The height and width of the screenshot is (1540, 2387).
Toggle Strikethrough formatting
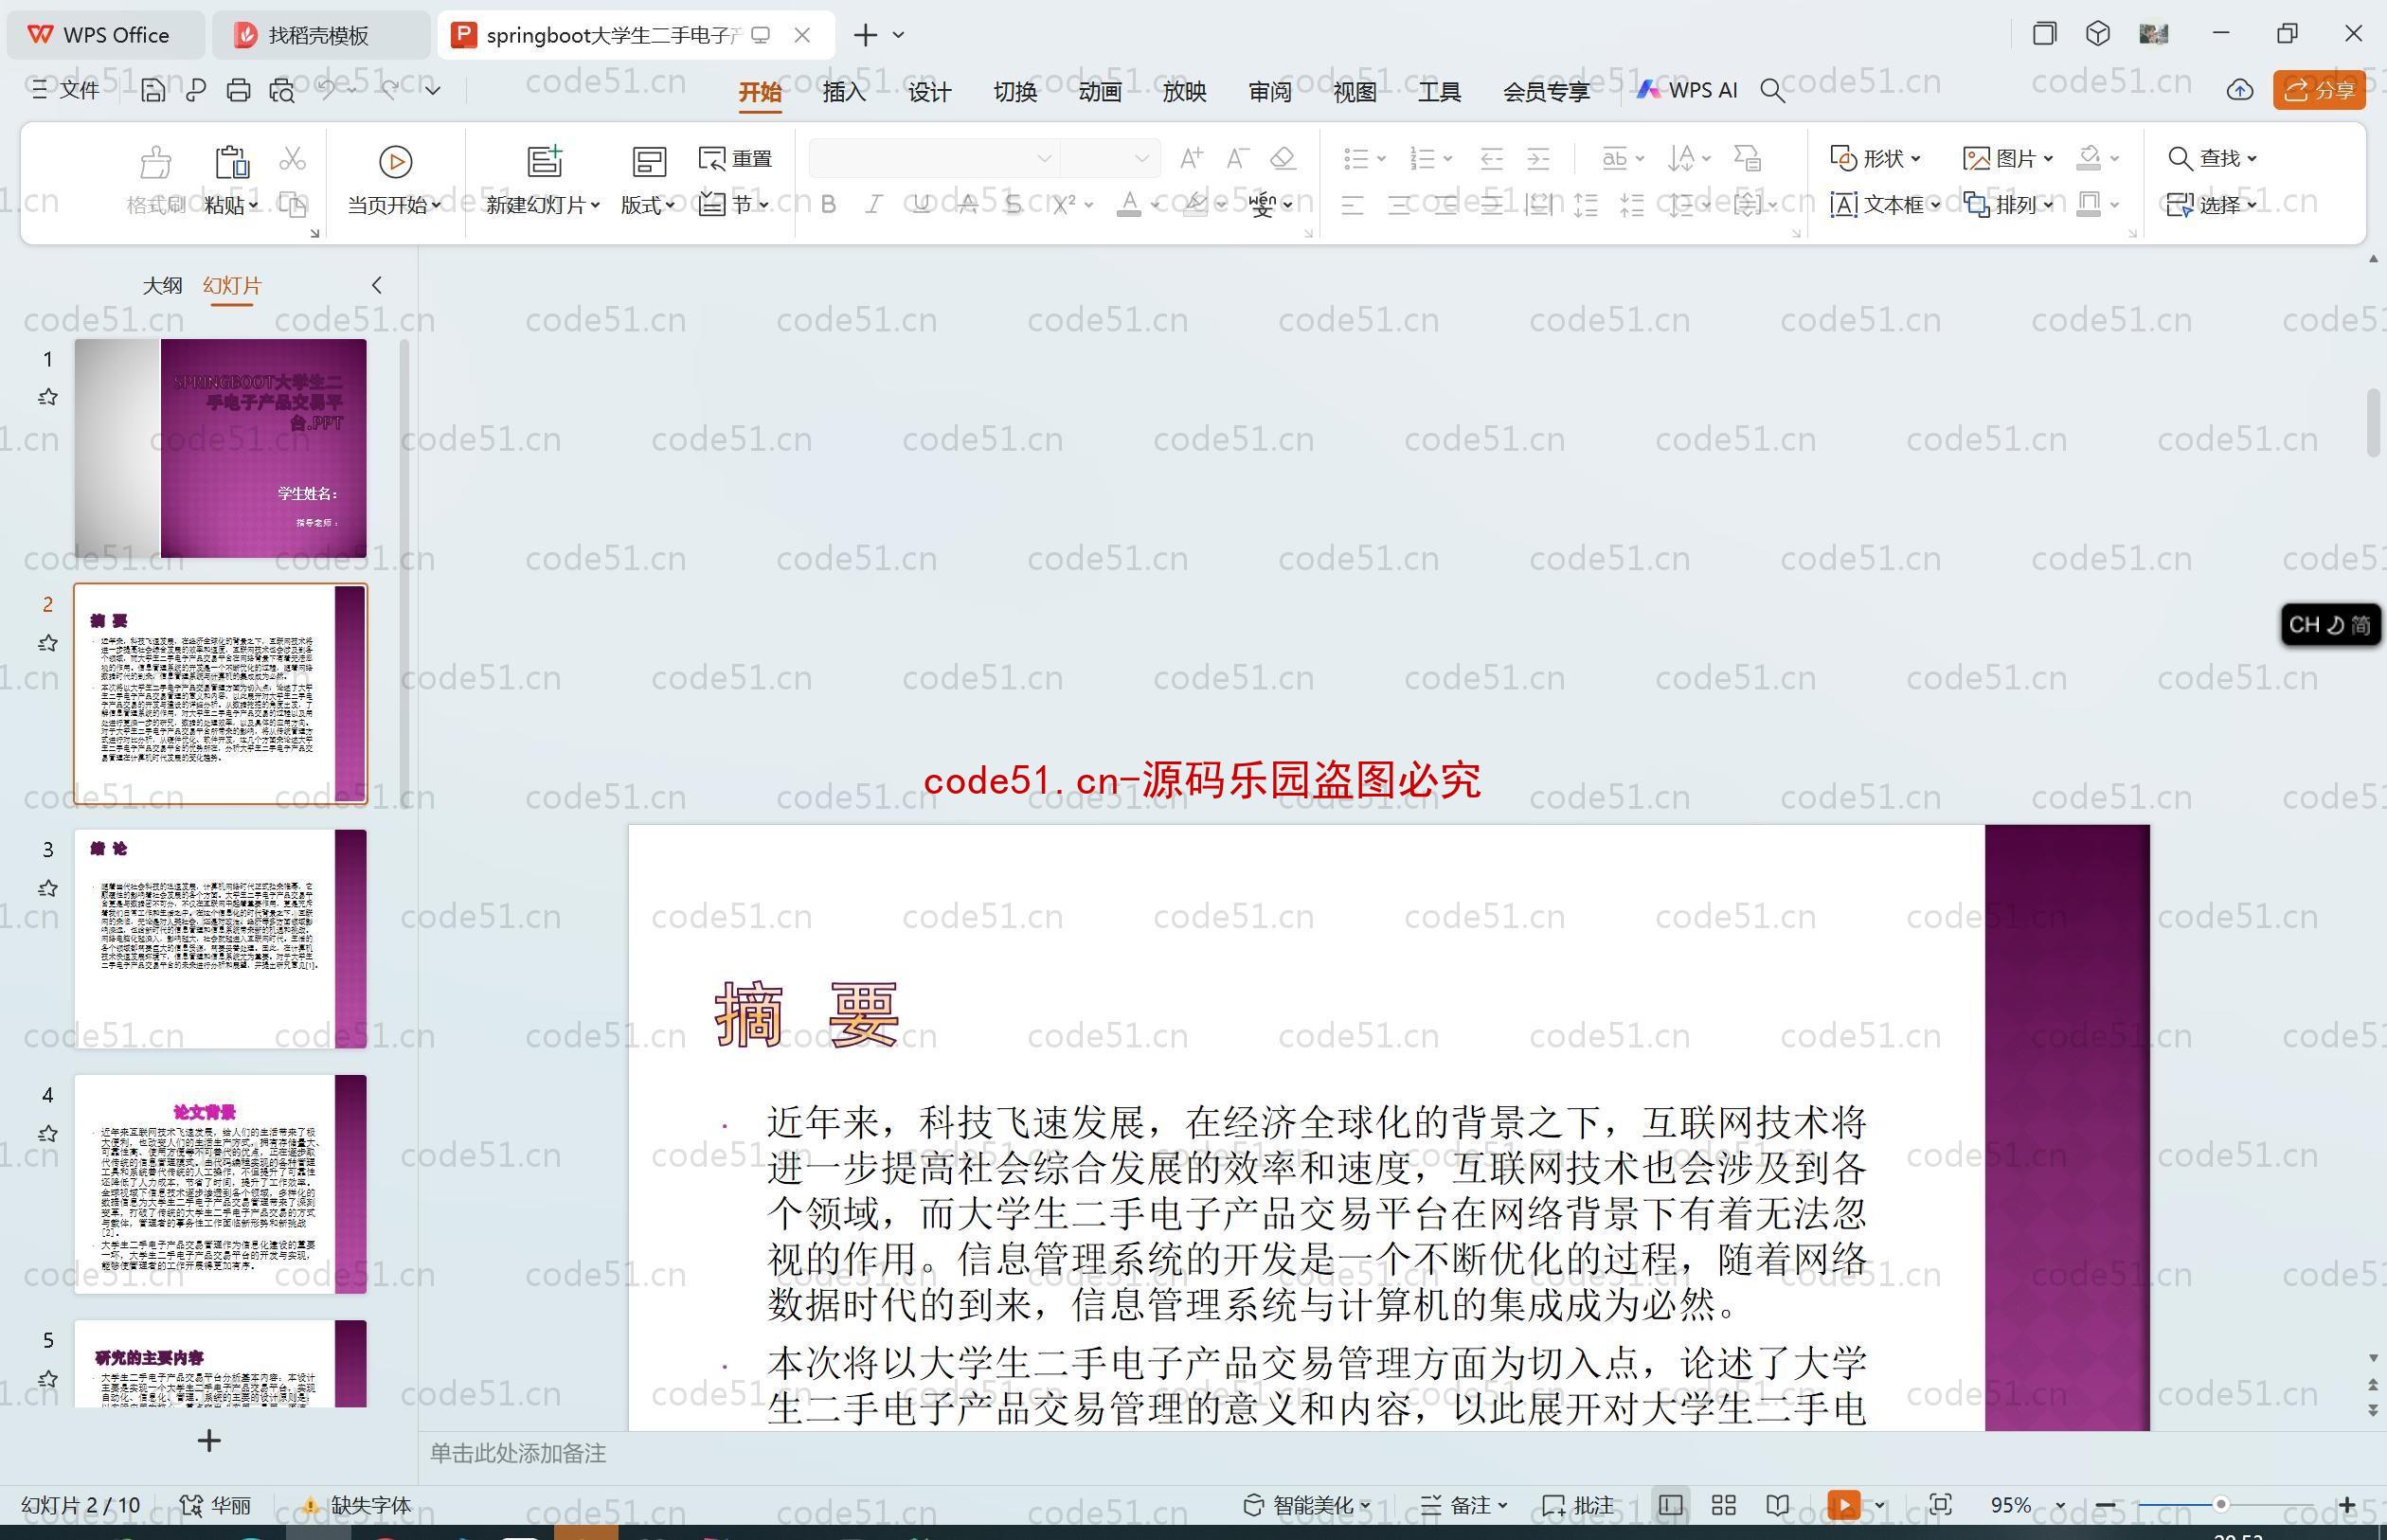pos(968,205)
